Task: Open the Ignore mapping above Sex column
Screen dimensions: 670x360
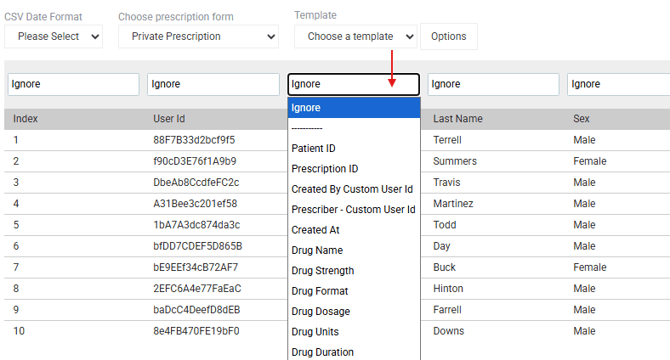Action: coord(619,84)
